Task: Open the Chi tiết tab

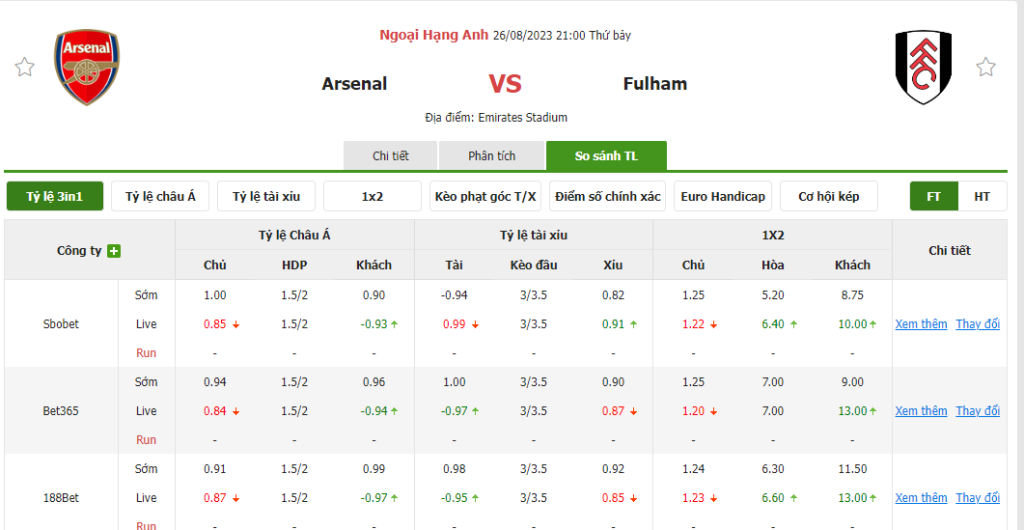Action: tap(391, 156)
